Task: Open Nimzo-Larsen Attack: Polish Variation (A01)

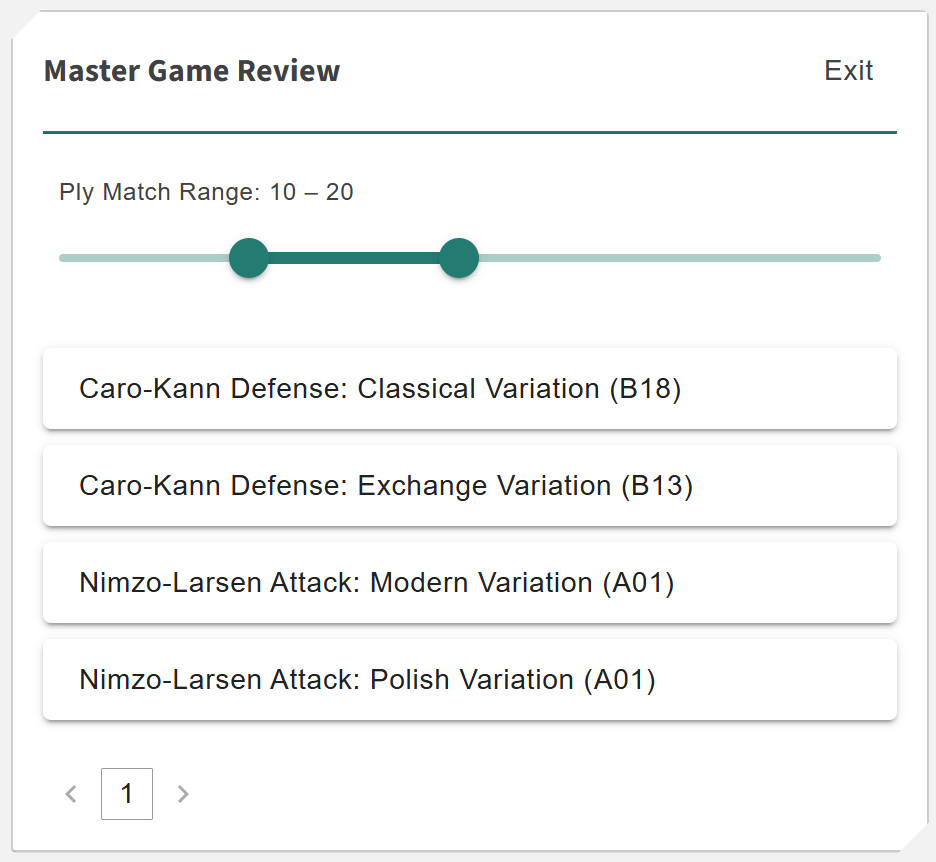Action: click(x=469, y=680)
